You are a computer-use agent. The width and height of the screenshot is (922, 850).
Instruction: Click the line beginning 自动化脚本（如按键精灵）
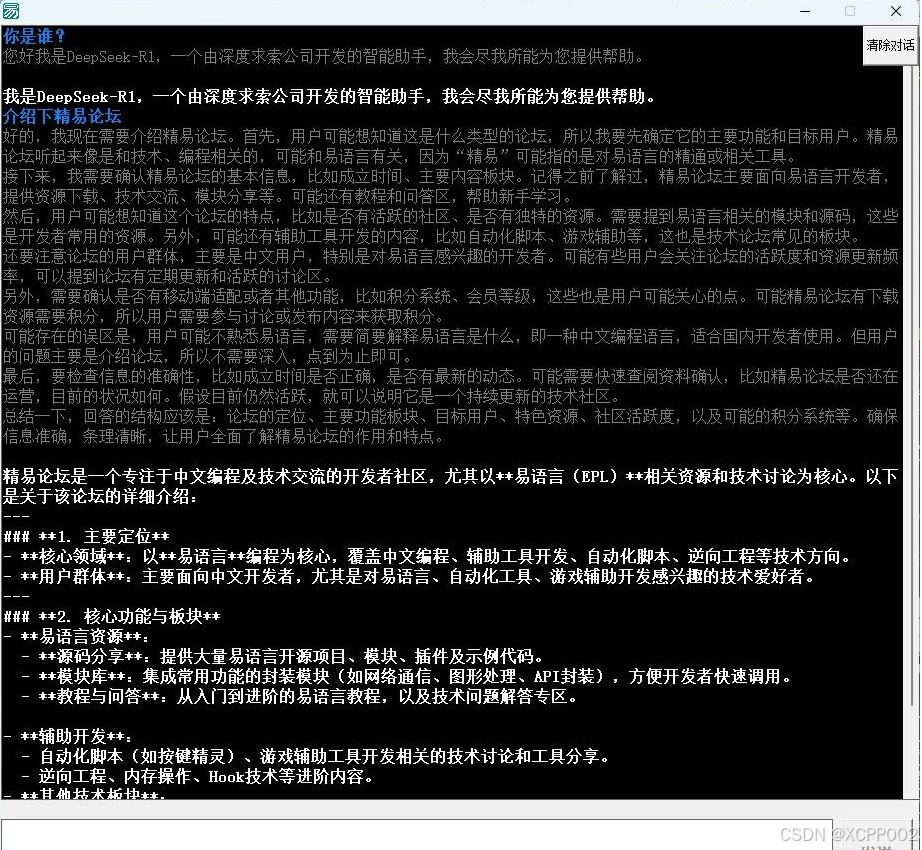pos(316,756)
